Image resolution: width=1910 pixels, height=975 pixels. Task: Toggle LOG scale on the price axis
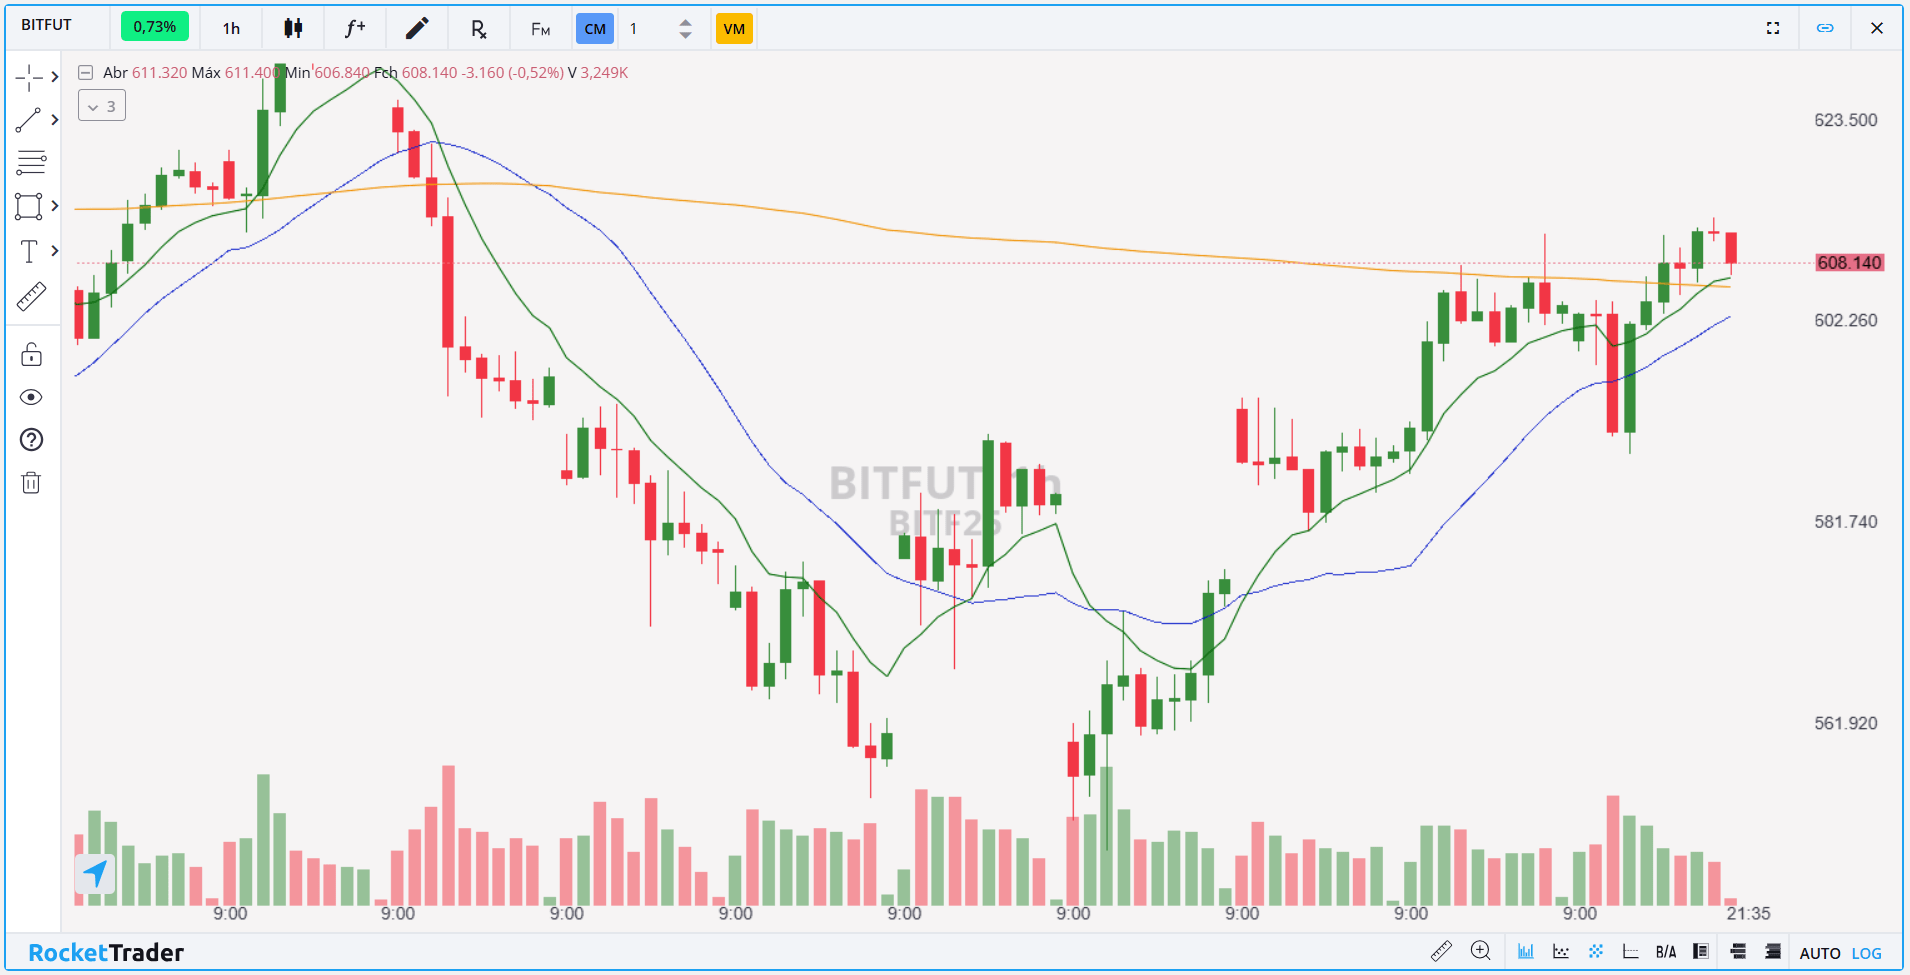[1866, 953]
